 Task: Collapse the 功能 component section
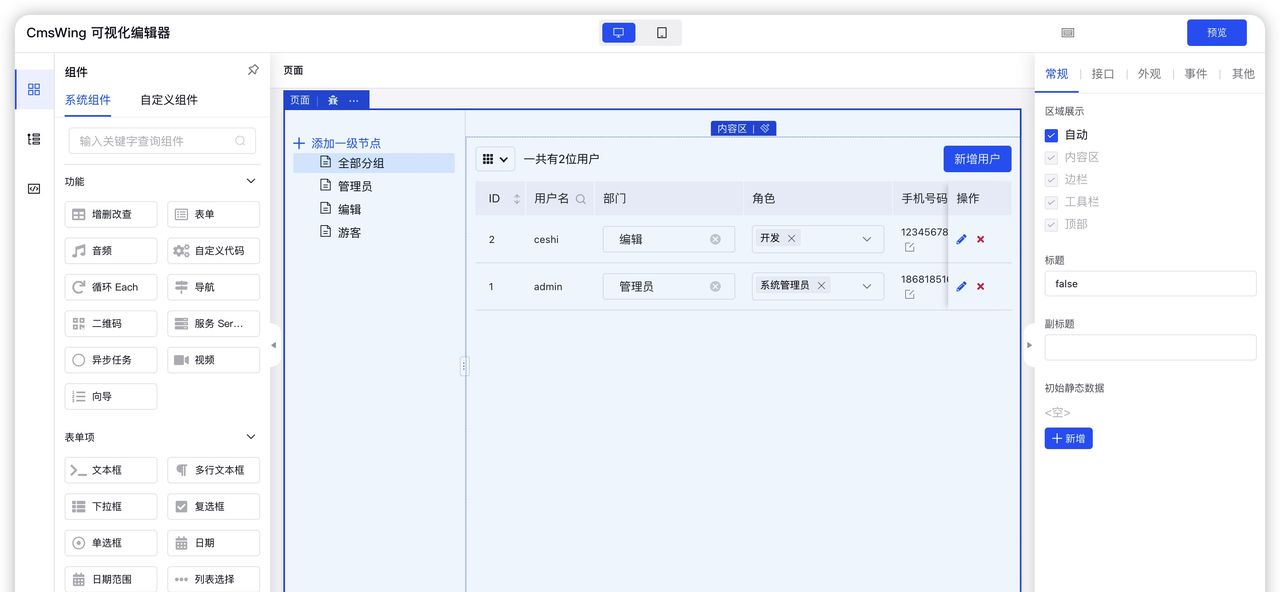click(x=250, y=181)
